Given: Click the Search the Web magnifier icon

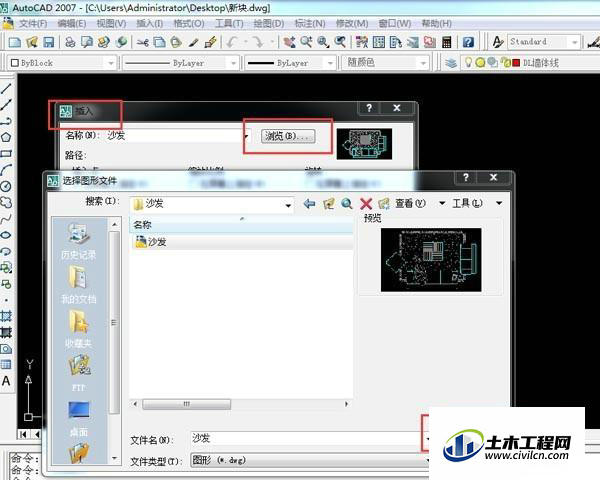Looking at the screenshot, I should pyautogui.click(x=347, y=204).
